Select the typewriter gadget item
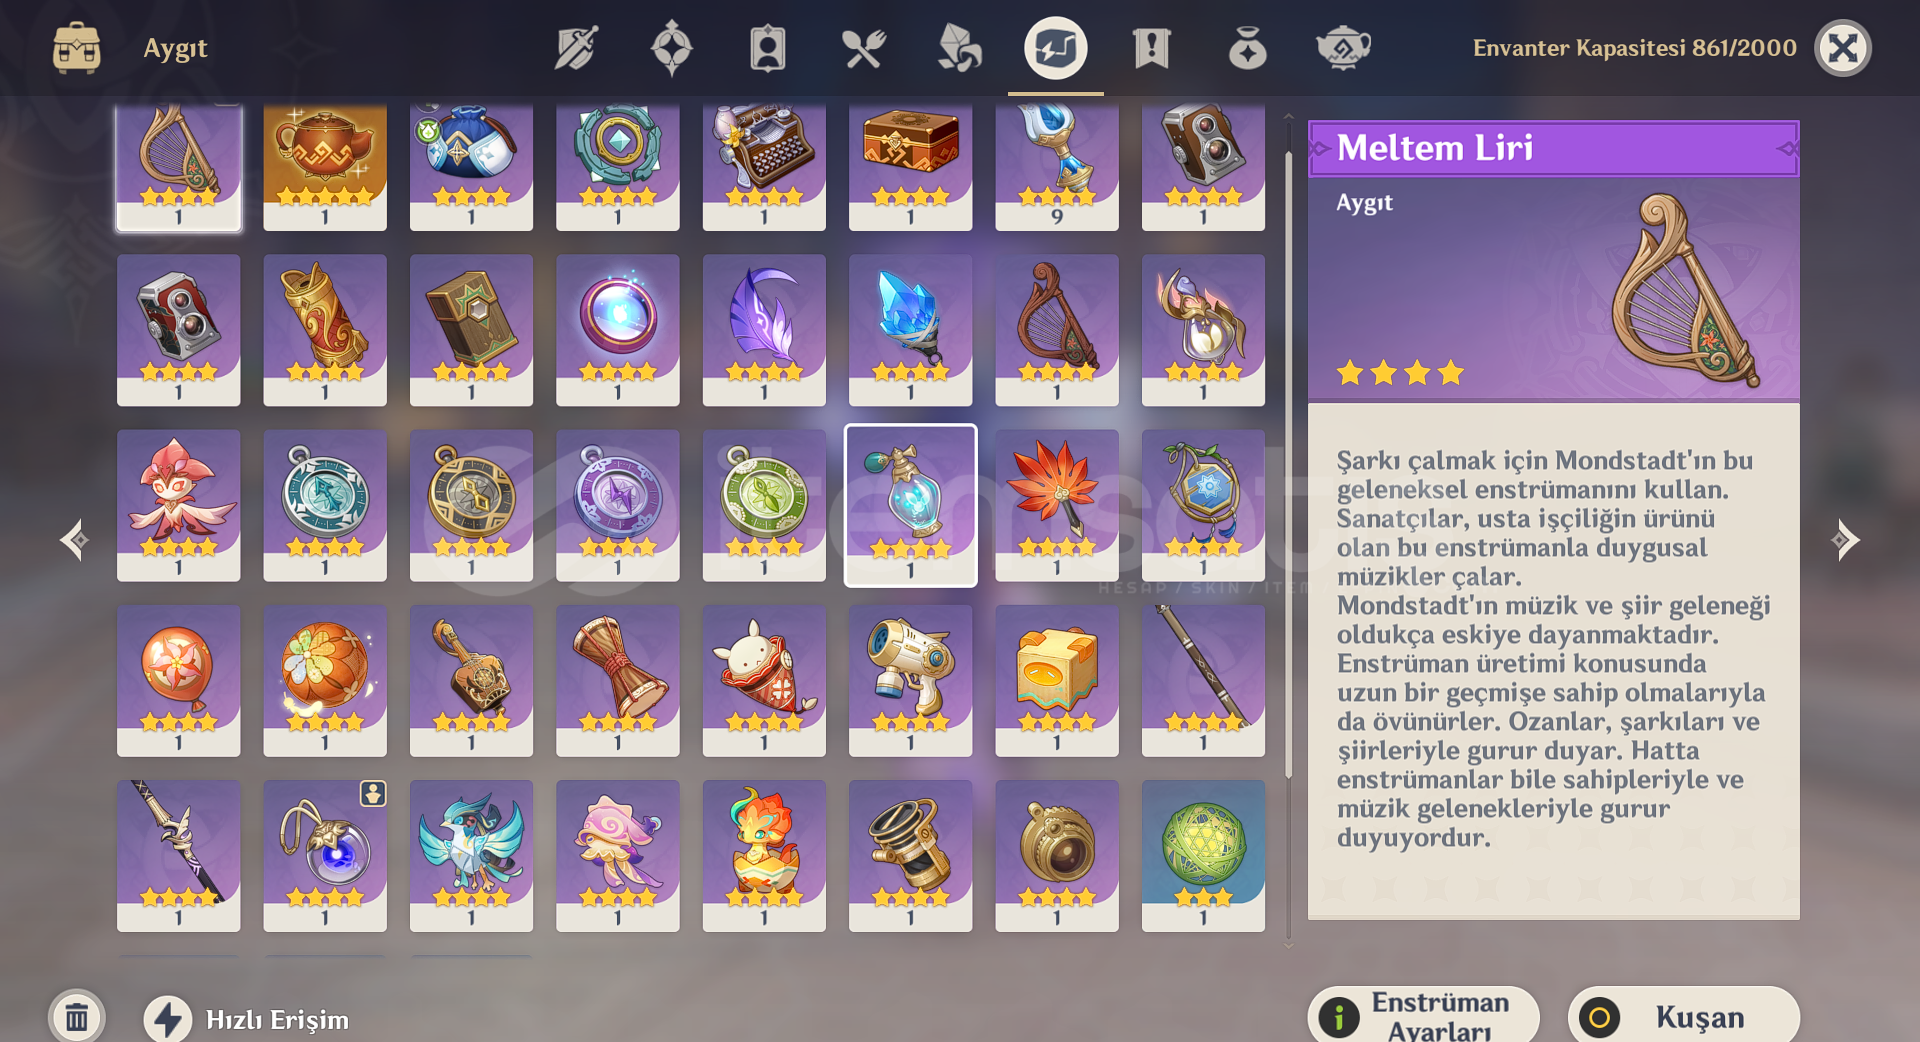 point(764,166)
